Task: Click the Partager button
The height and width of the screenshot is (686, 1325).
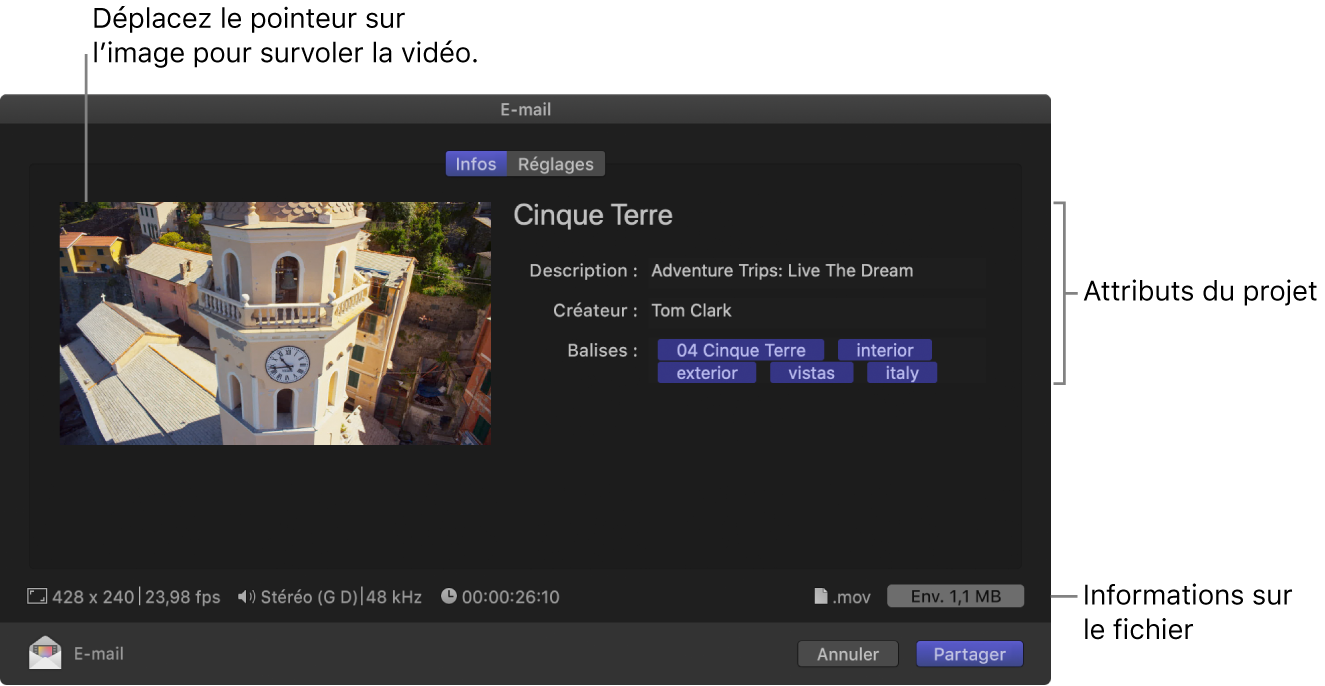Action: [x=969, y=653]
